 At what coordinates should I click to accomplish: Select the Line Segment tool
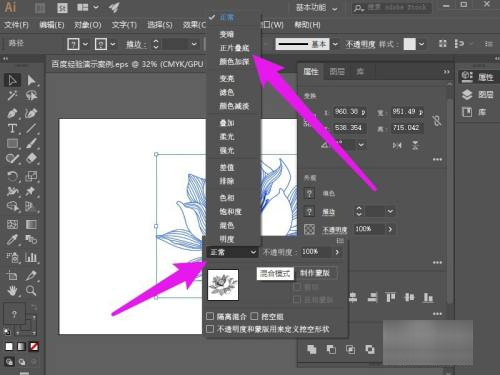click(x=31, y=128)
